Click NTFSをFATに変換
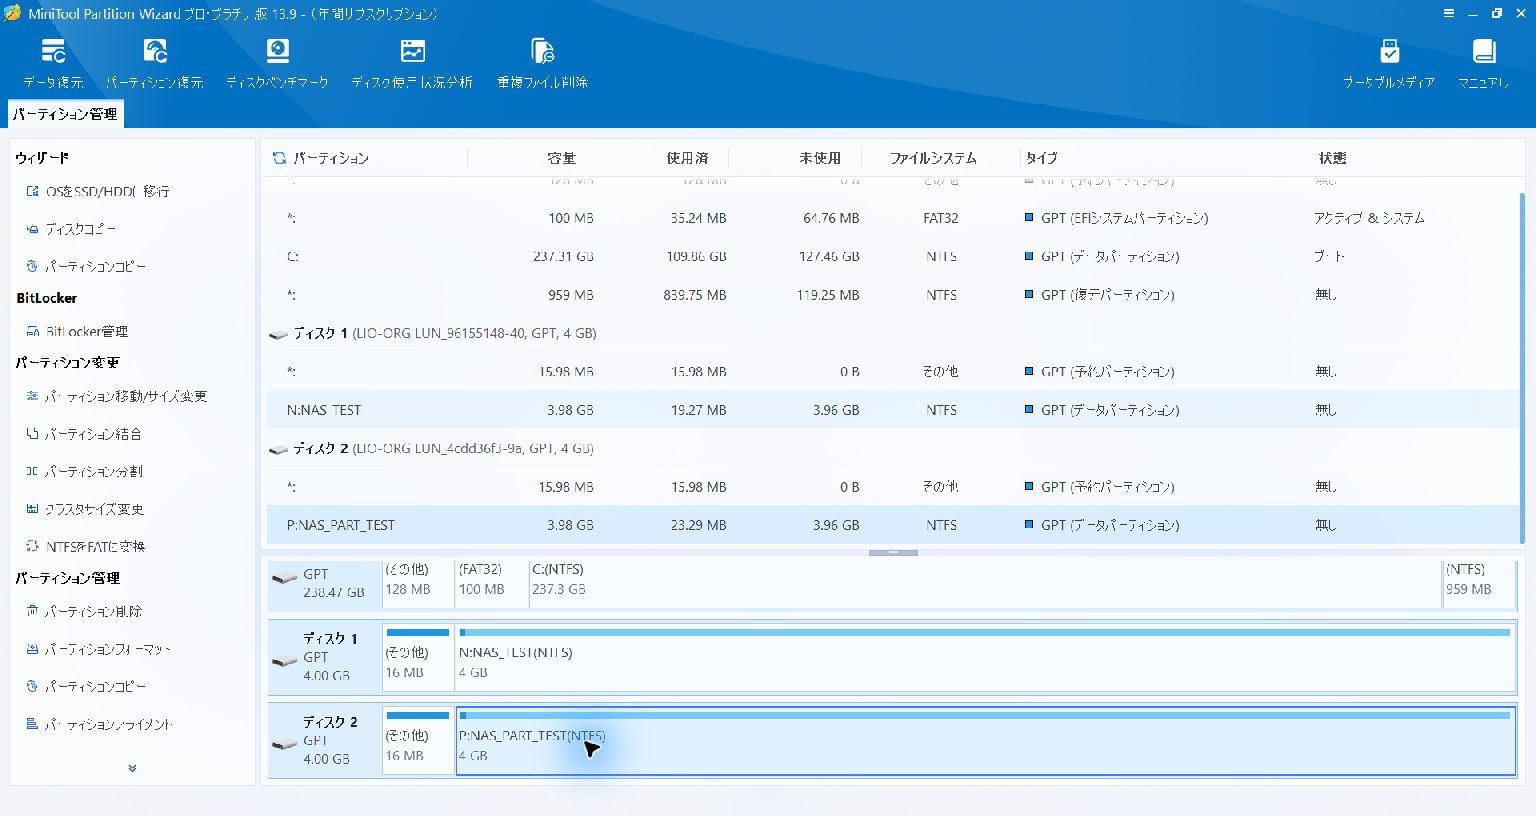The image size is (1536, 816). click(x=85, y=547)
